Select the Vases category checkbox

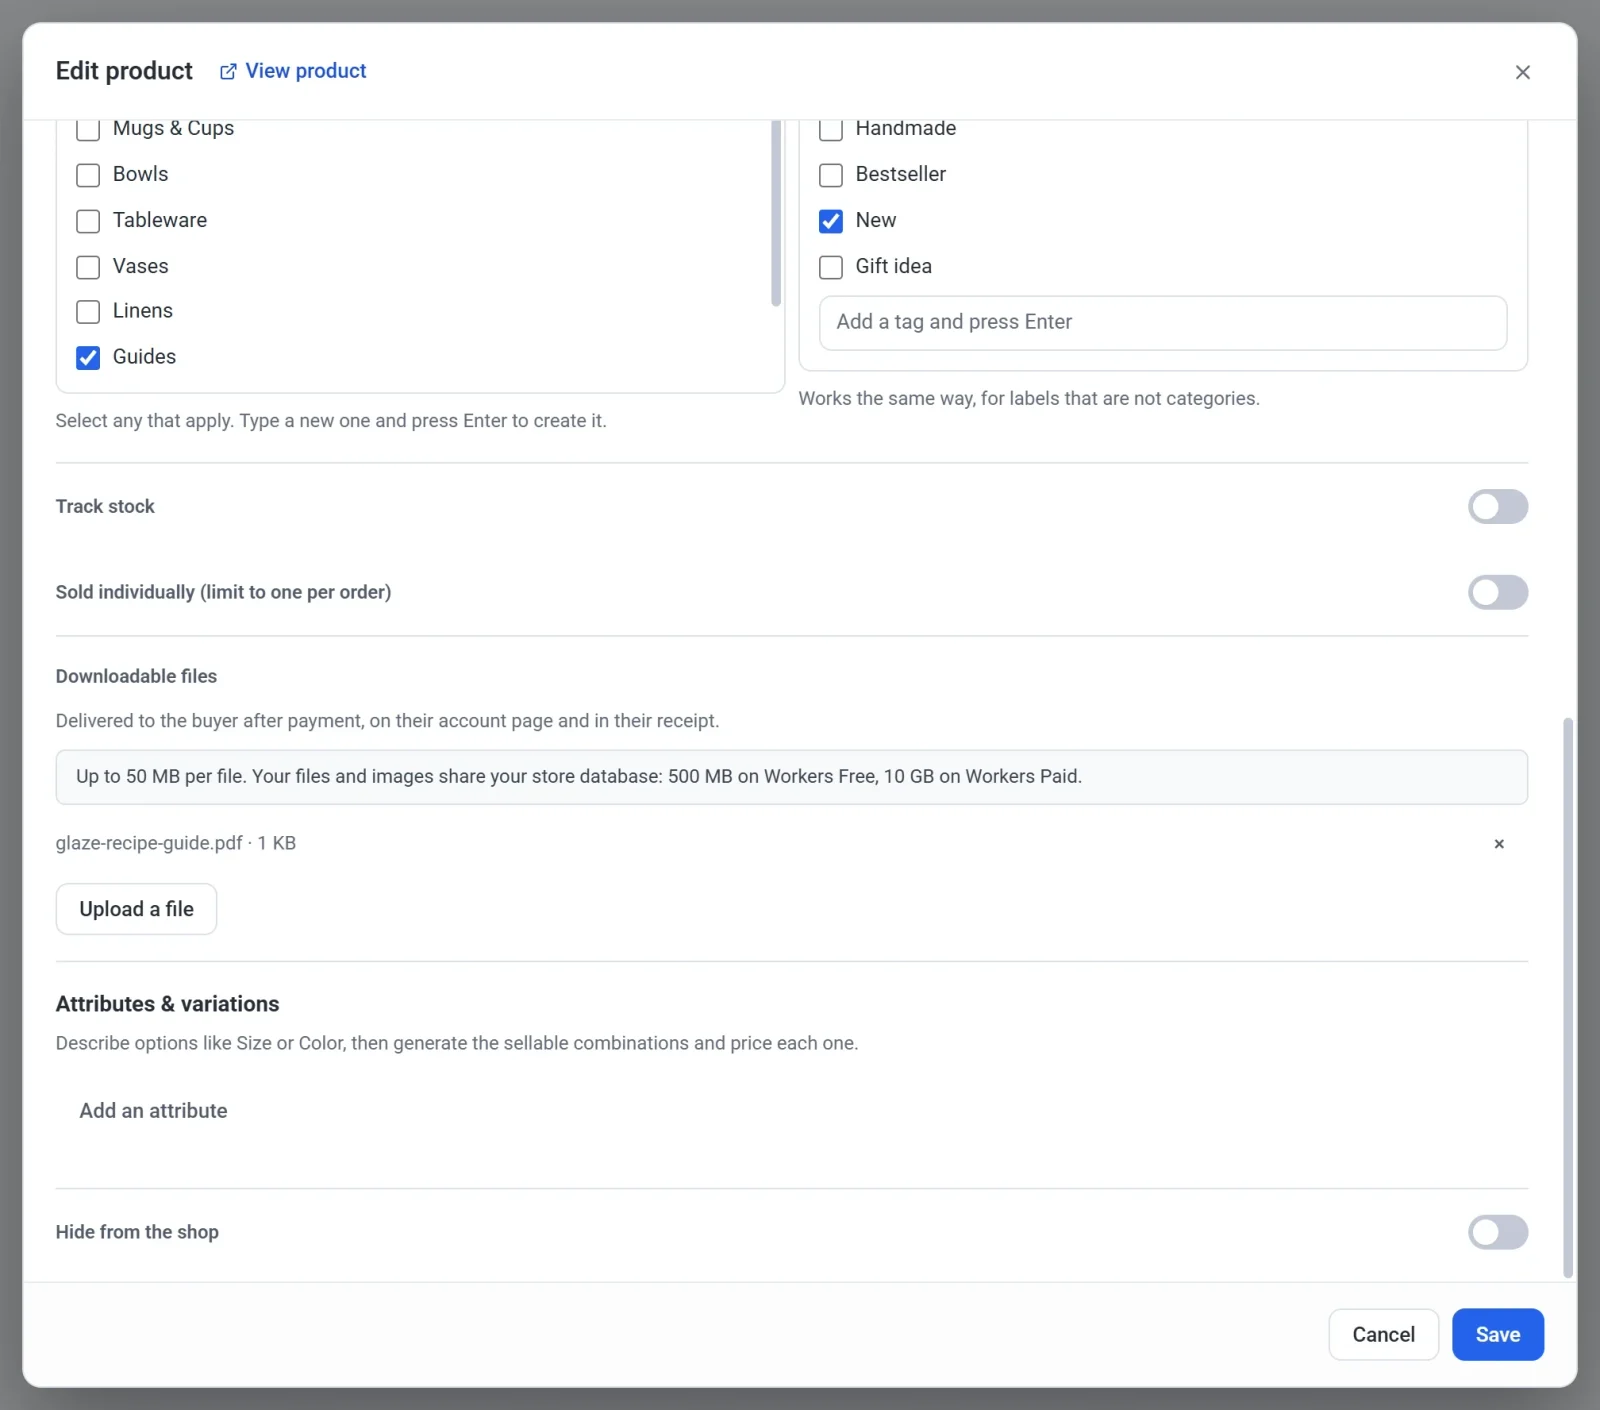click(x=88, y=267)
